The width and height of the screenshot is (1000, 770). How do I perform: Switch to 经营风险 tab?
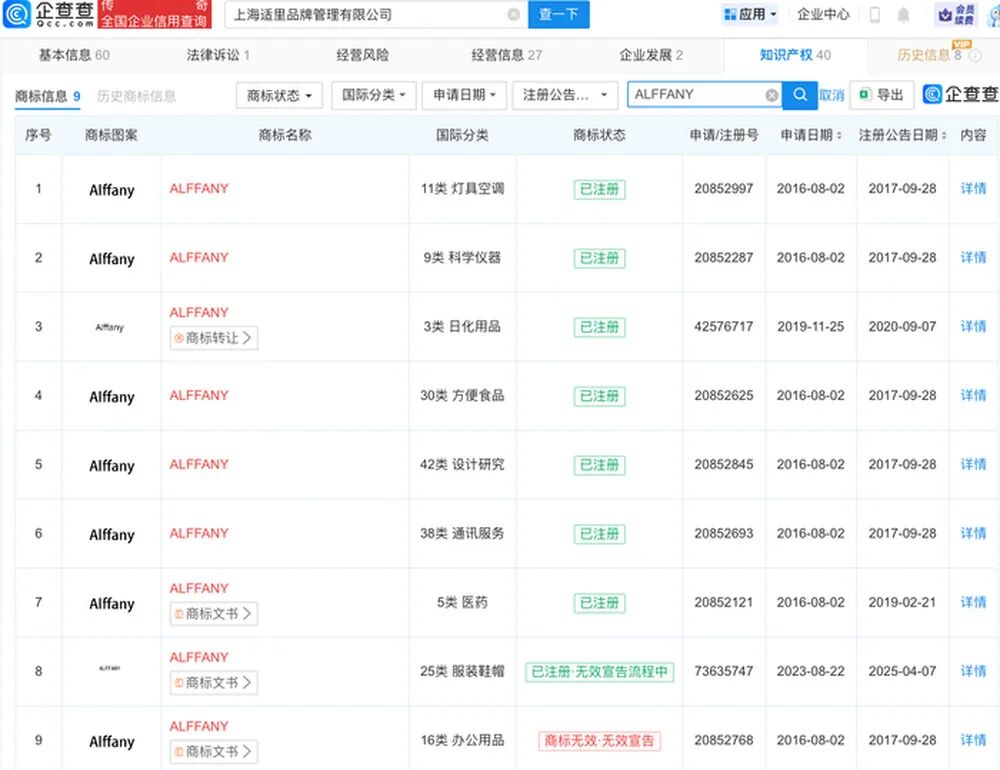coord(362,55)
